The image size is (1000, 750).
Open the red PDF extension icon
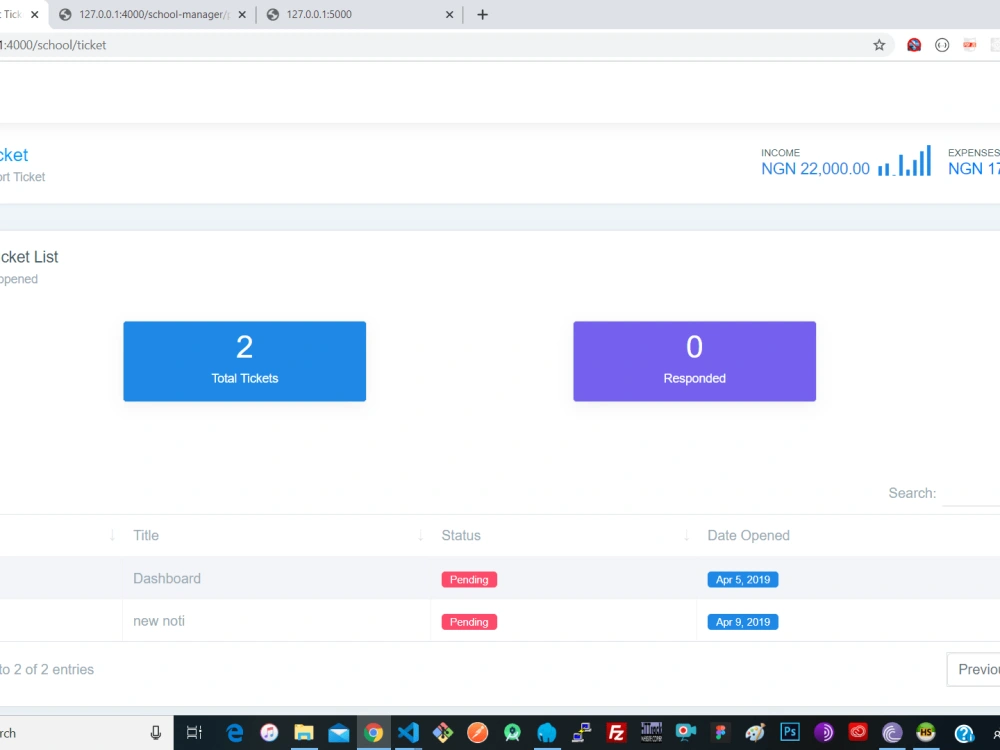(x=969, y=45)
